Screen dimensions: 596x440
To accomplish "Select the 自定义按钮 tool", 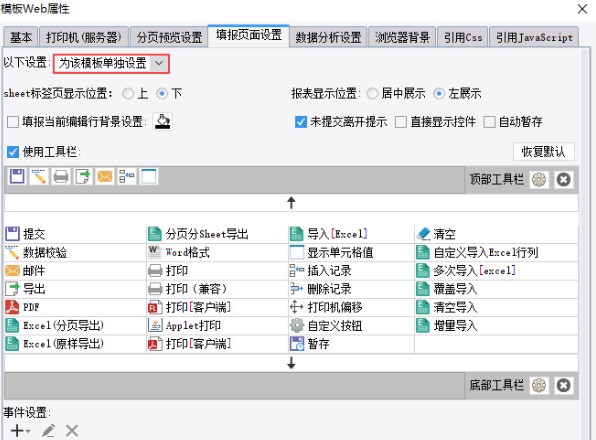I will click(352, 325).
